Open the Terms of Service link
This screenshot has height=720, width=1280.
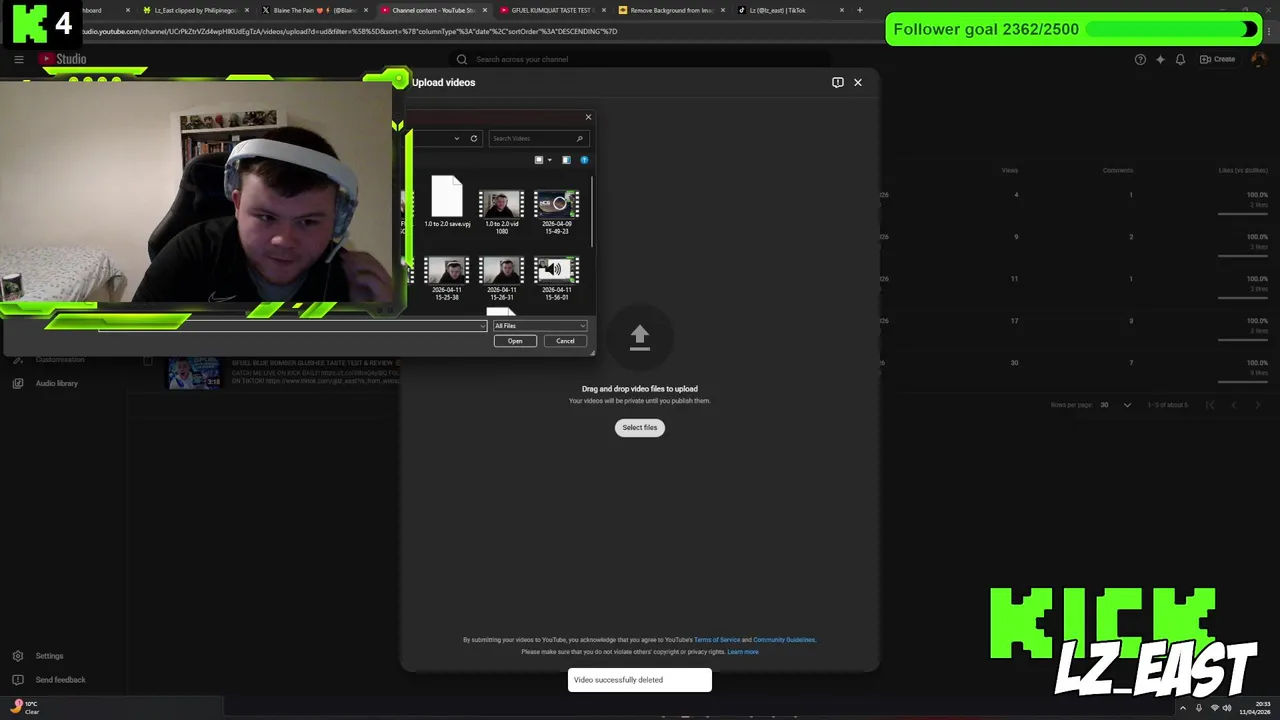(717, 640)
